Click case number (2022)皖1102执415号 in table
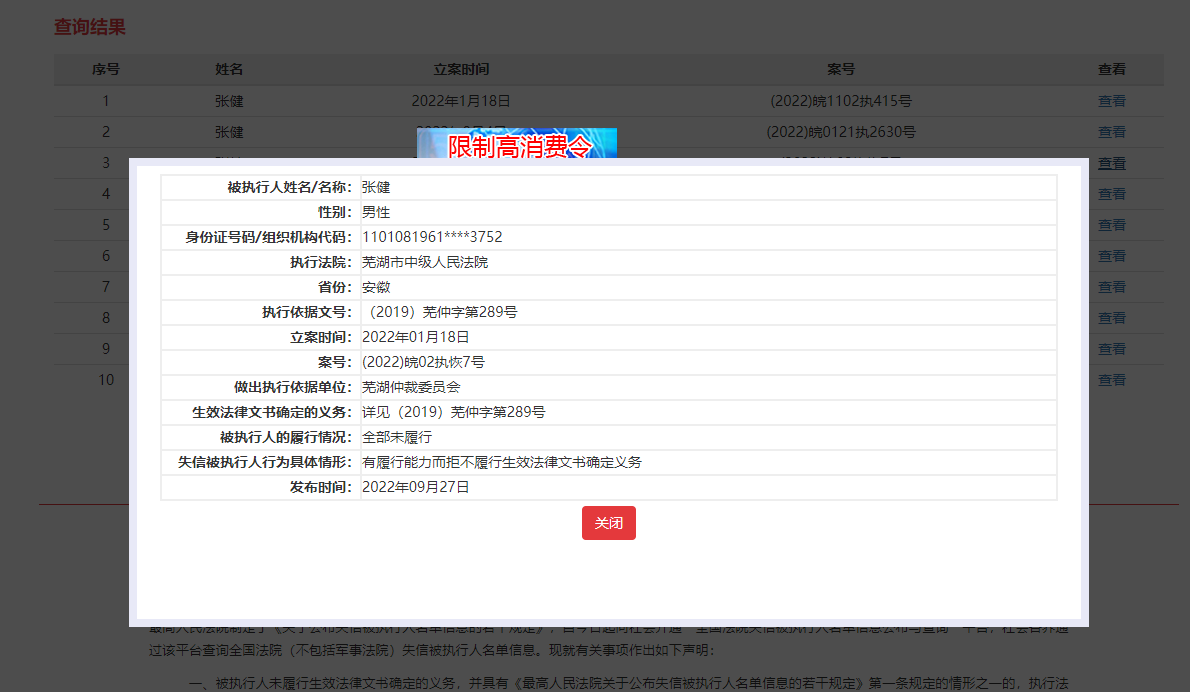 click(841, 101)
